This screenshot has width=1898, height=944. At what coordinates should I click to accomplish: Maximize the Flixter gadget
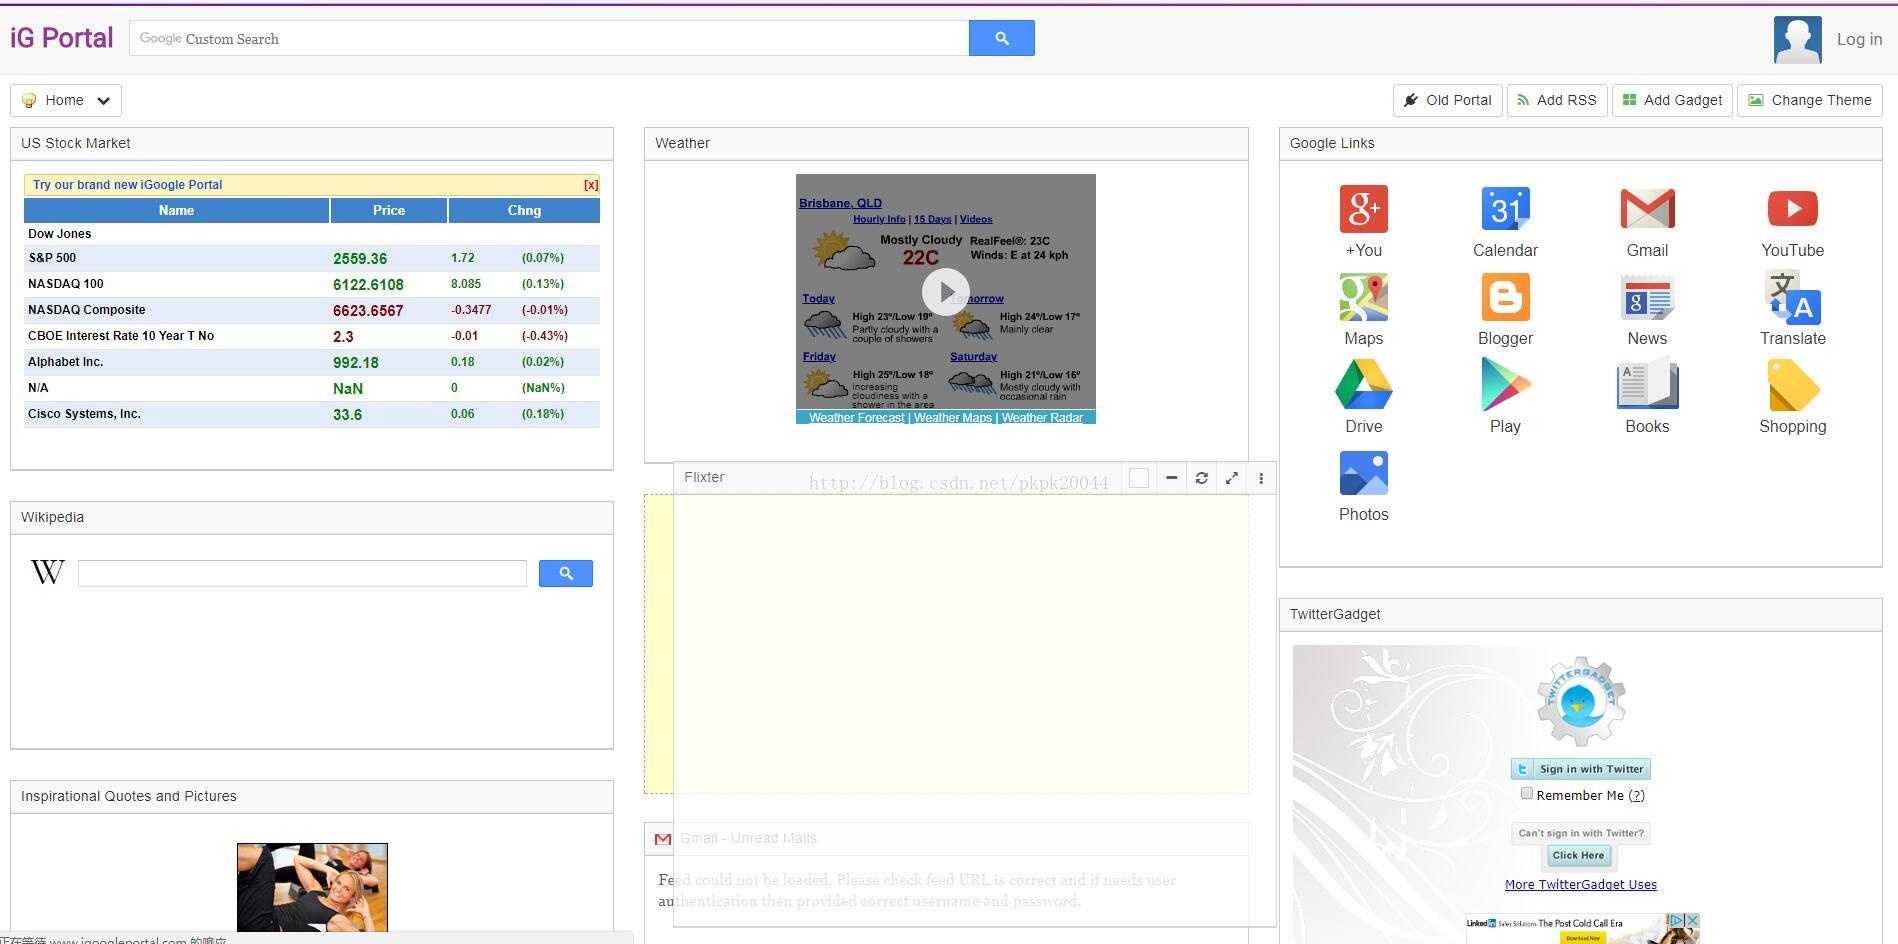1231,478
